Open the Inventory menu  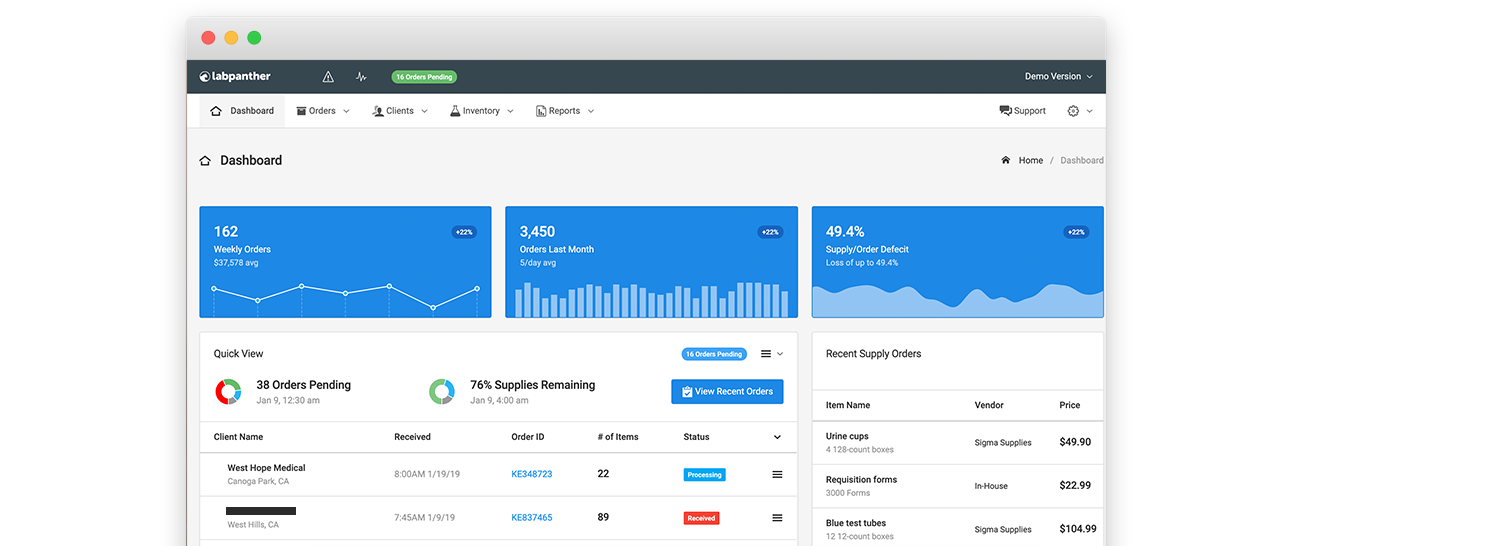(x=481, y=111)
